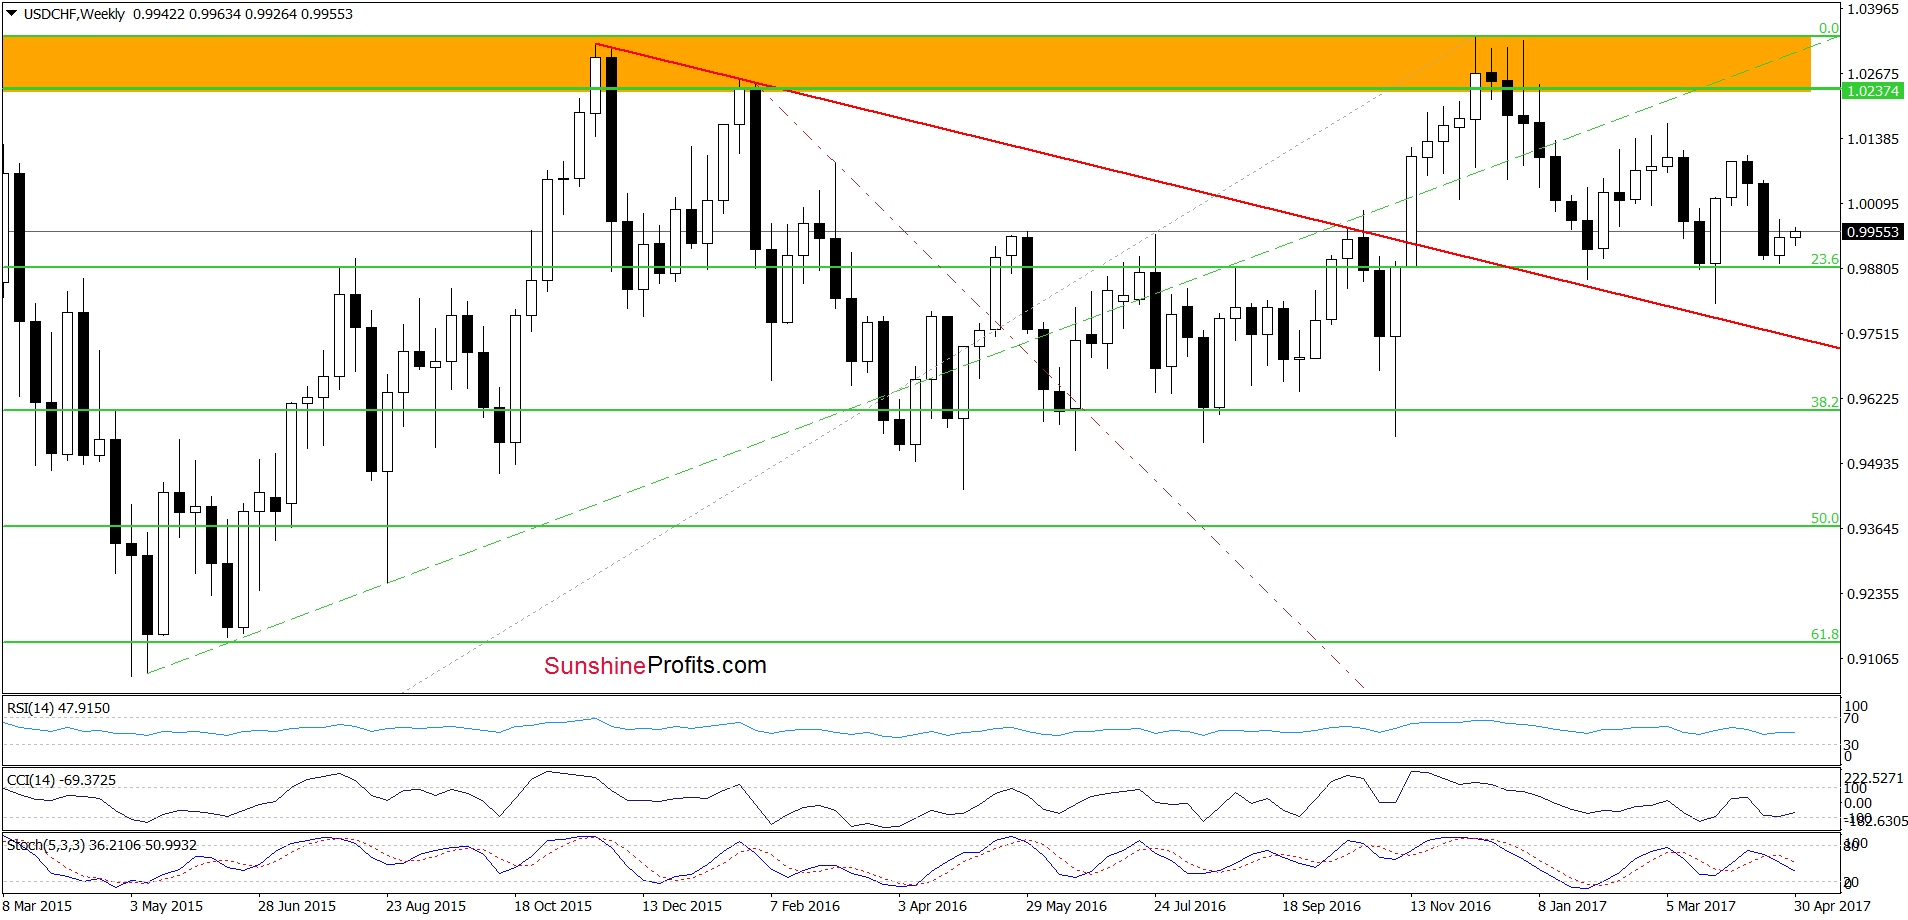Click the 1.00095 price axis label
Image resolution: width=1908 pixels, height=920 pixels.
pyautogui.click(x=1872, y=204)
